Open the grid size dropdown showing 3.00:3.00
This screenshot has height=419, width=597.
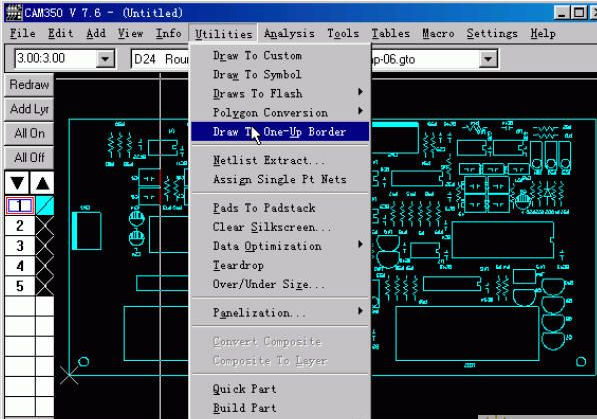pos(104,59)
